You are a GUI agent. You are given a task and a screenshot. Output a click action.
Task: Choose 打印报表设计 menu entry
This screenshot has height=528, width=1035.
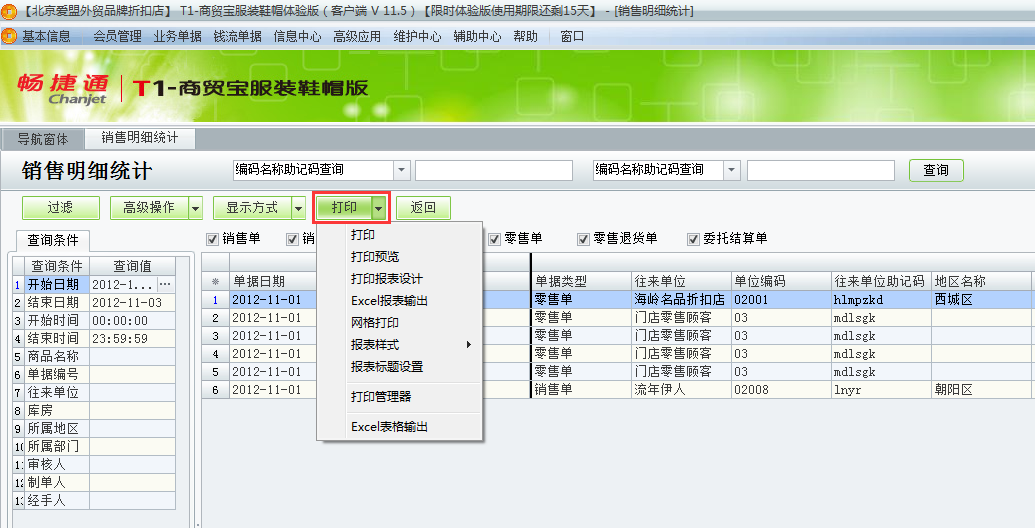tap(399, 279)
